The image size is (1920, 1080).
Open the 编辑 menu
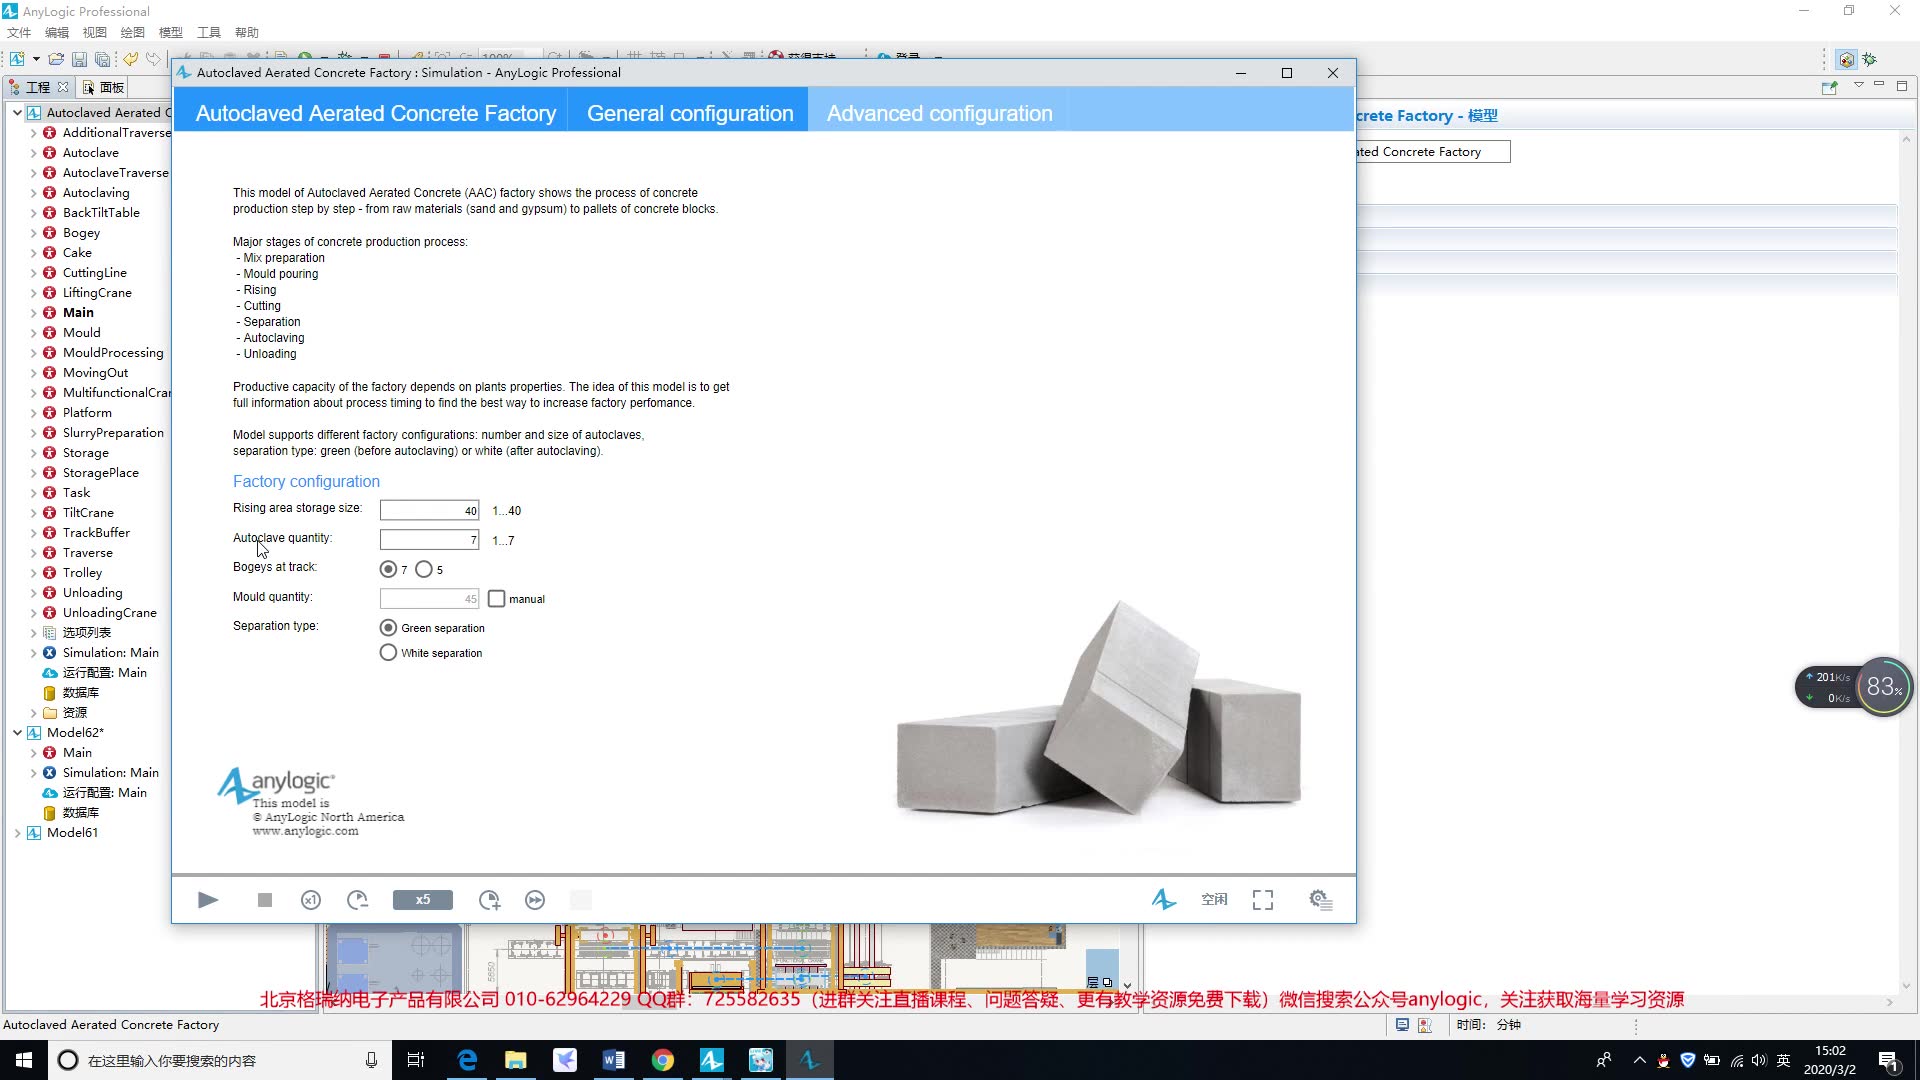pos(57,33)
